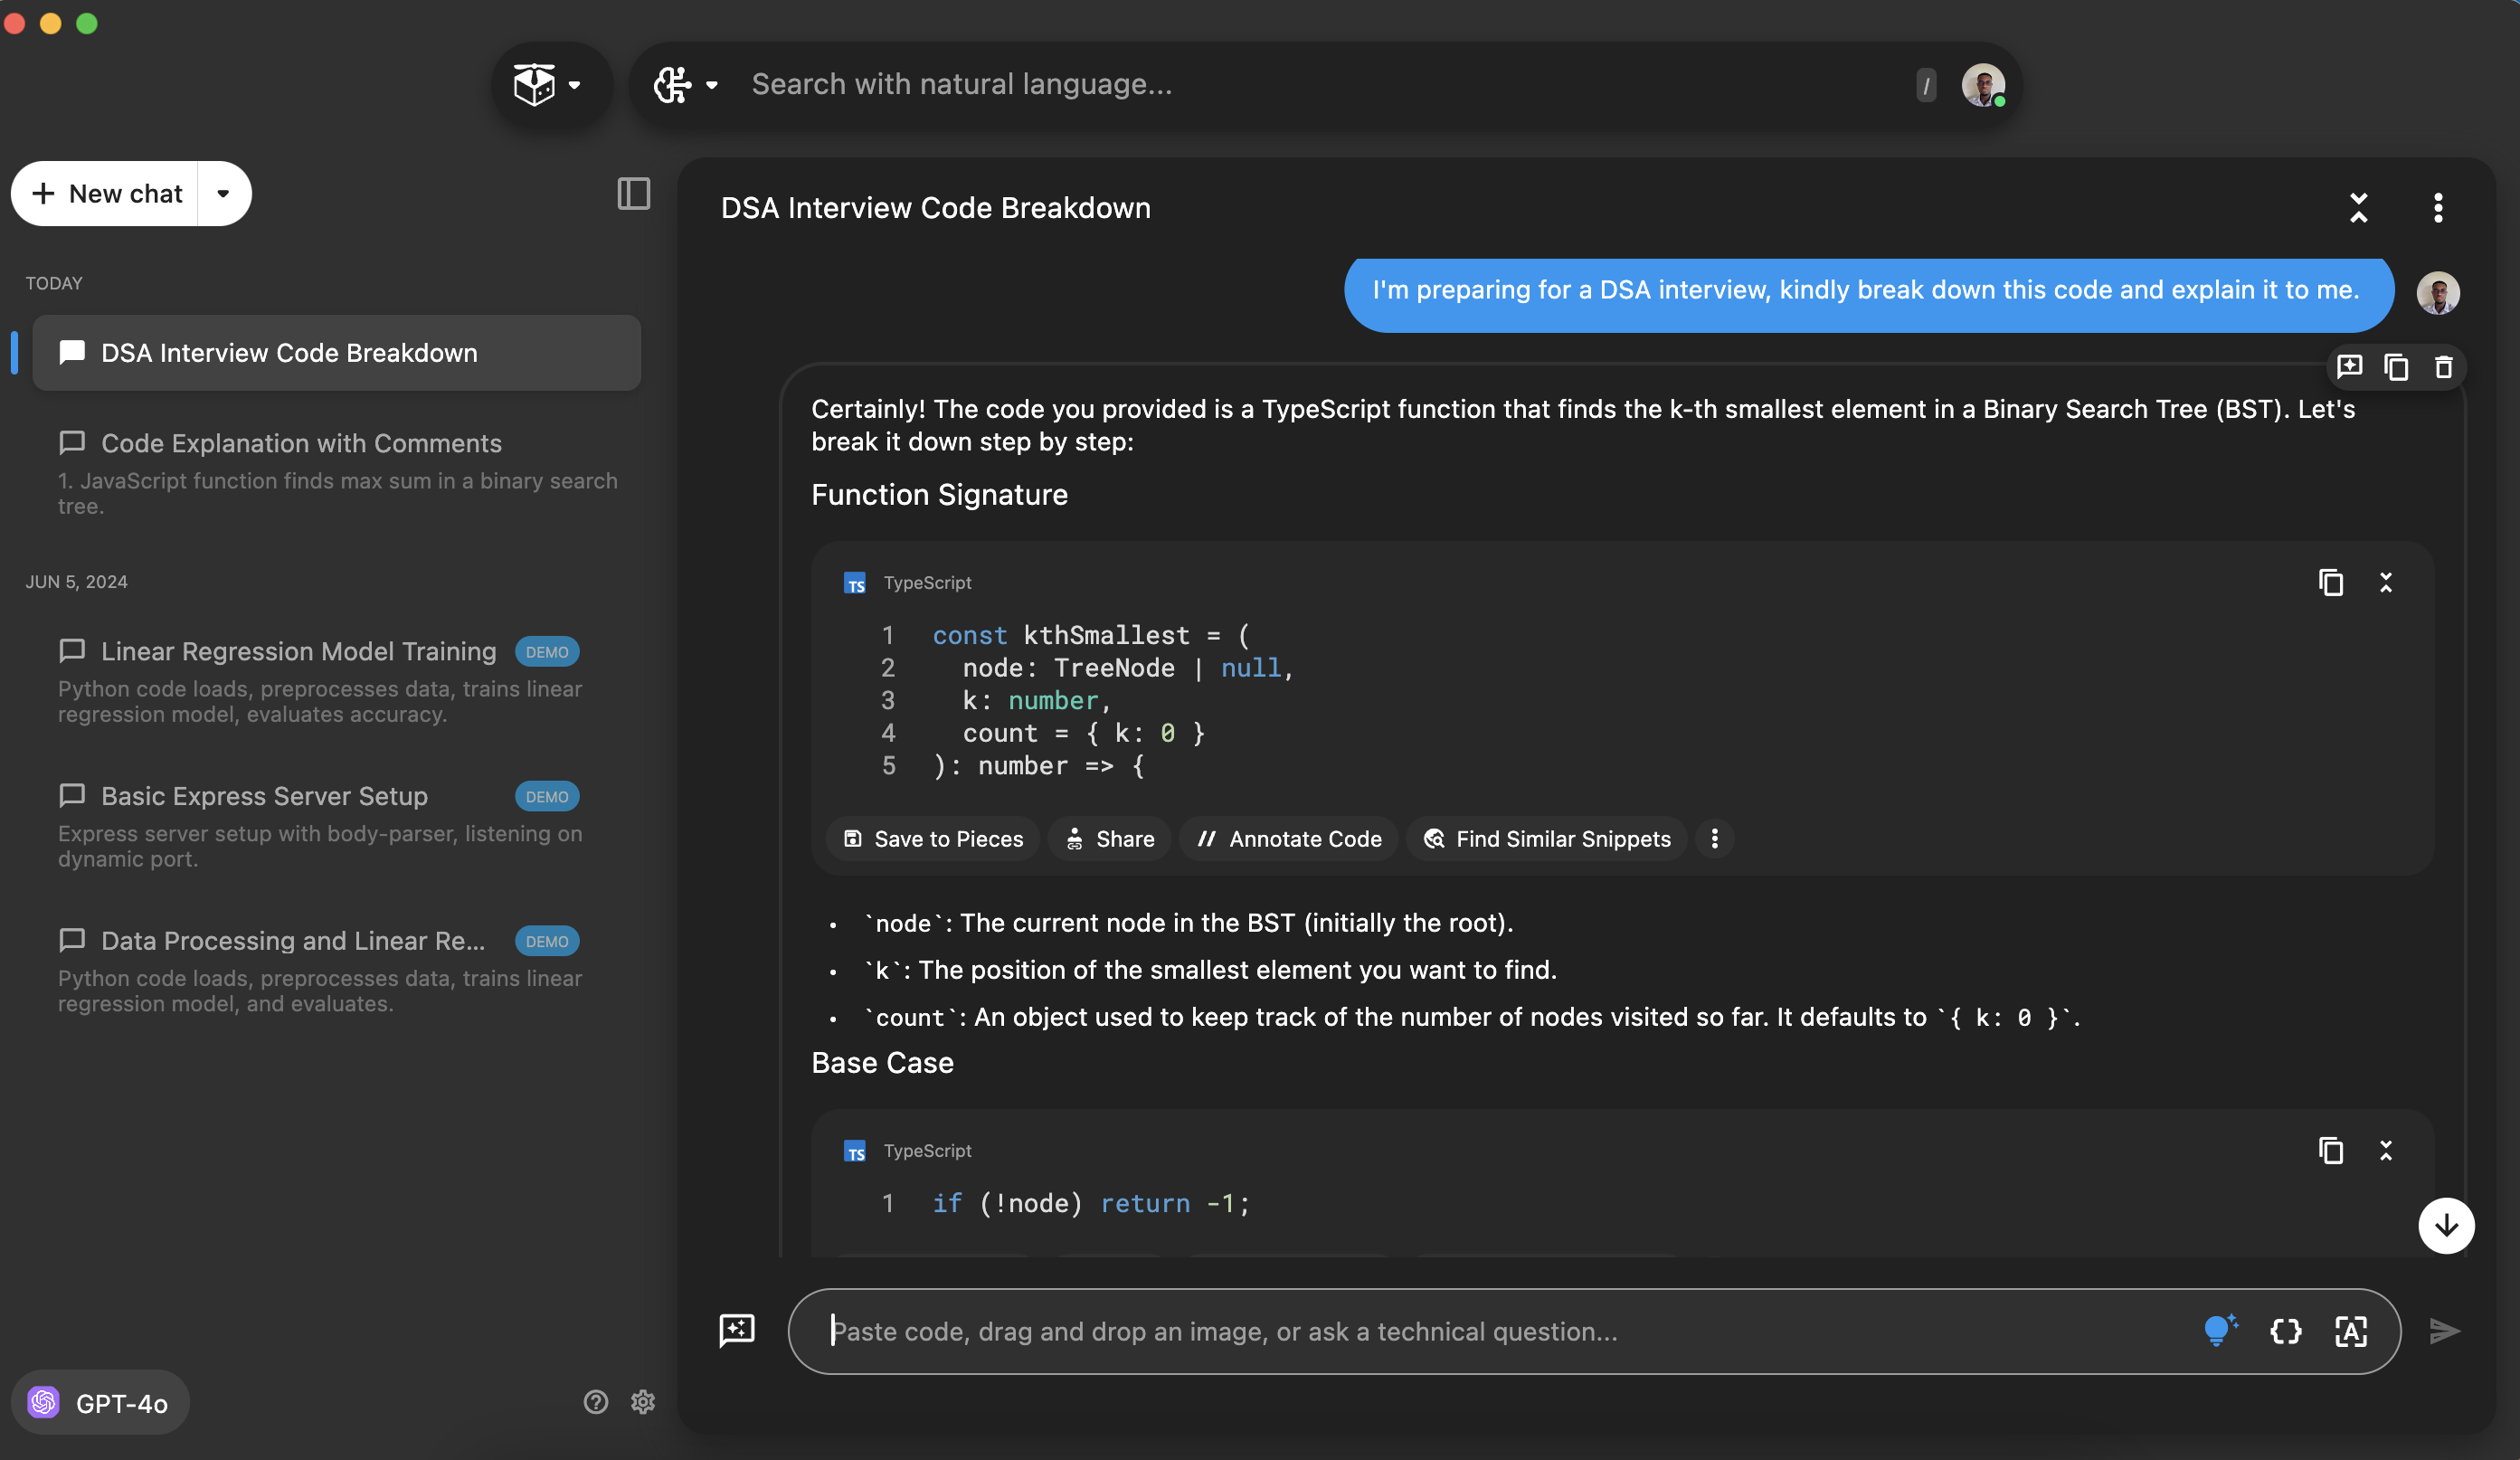Viewport: 2520px width, 1460px height.
Task: Delete the assistant message with trash icon
Action: pyautogui.click(x=2443, y=367)
